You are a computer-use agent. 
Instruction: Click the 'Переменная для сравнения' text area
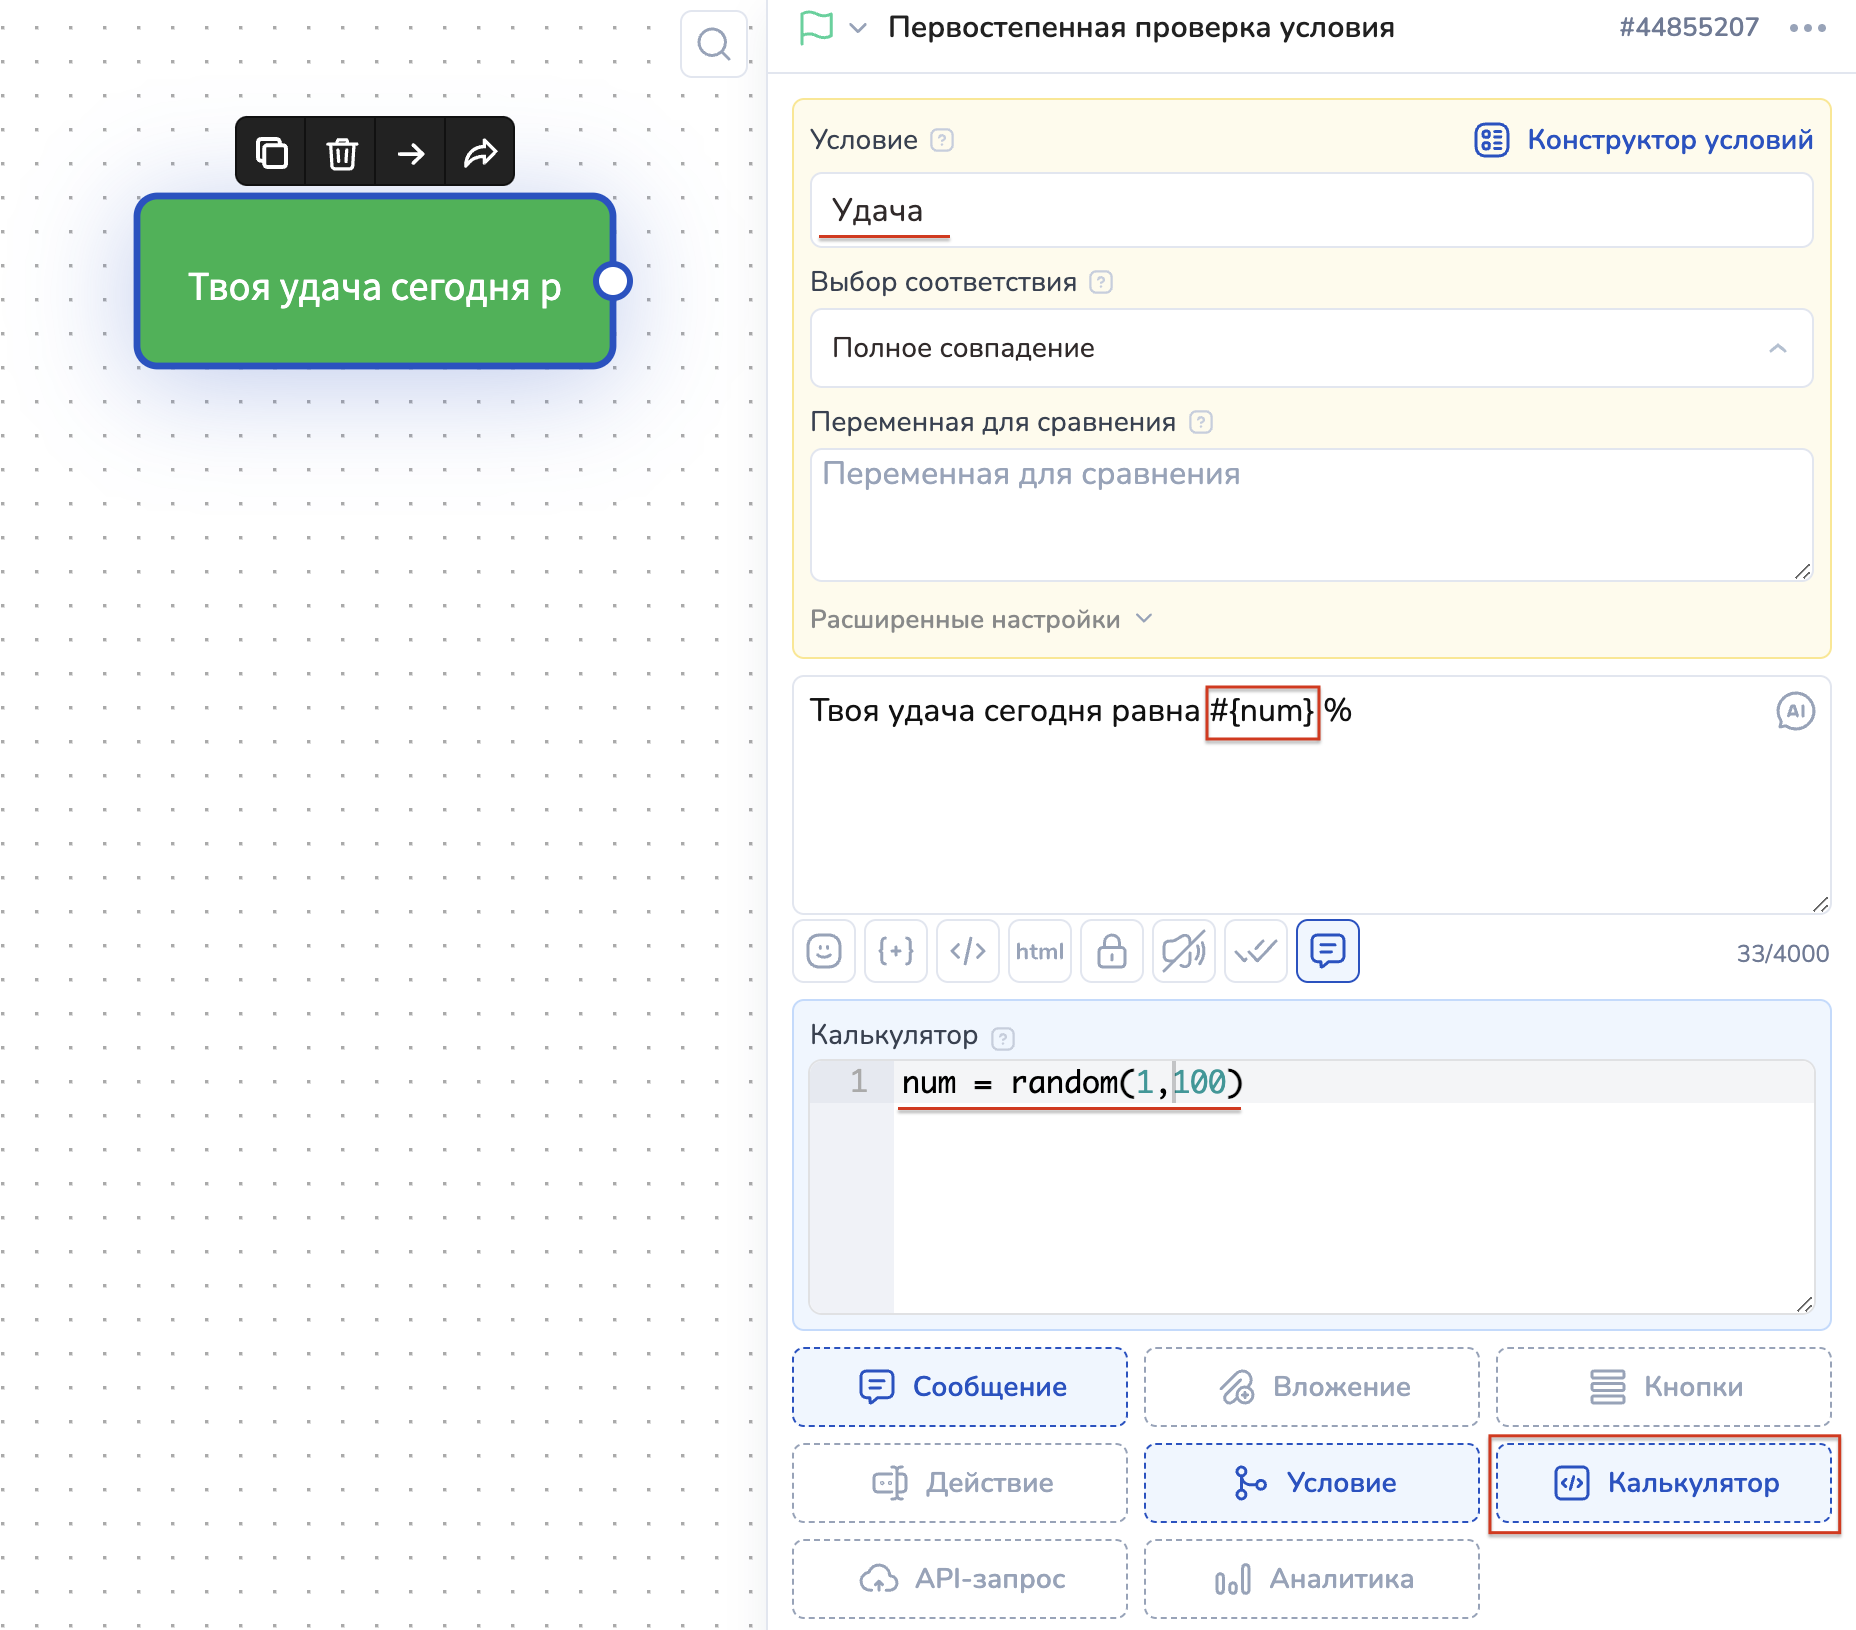point(1311,515)
